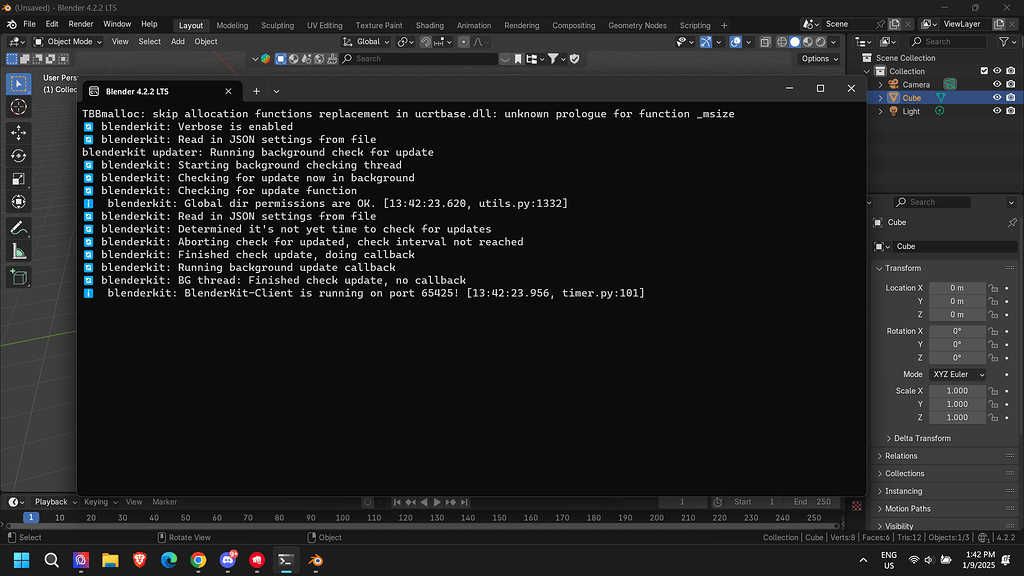Open XYZ Euler rotation mode dropdown
The height and width of the screenshot is (576, 1024).
[957, 375]
